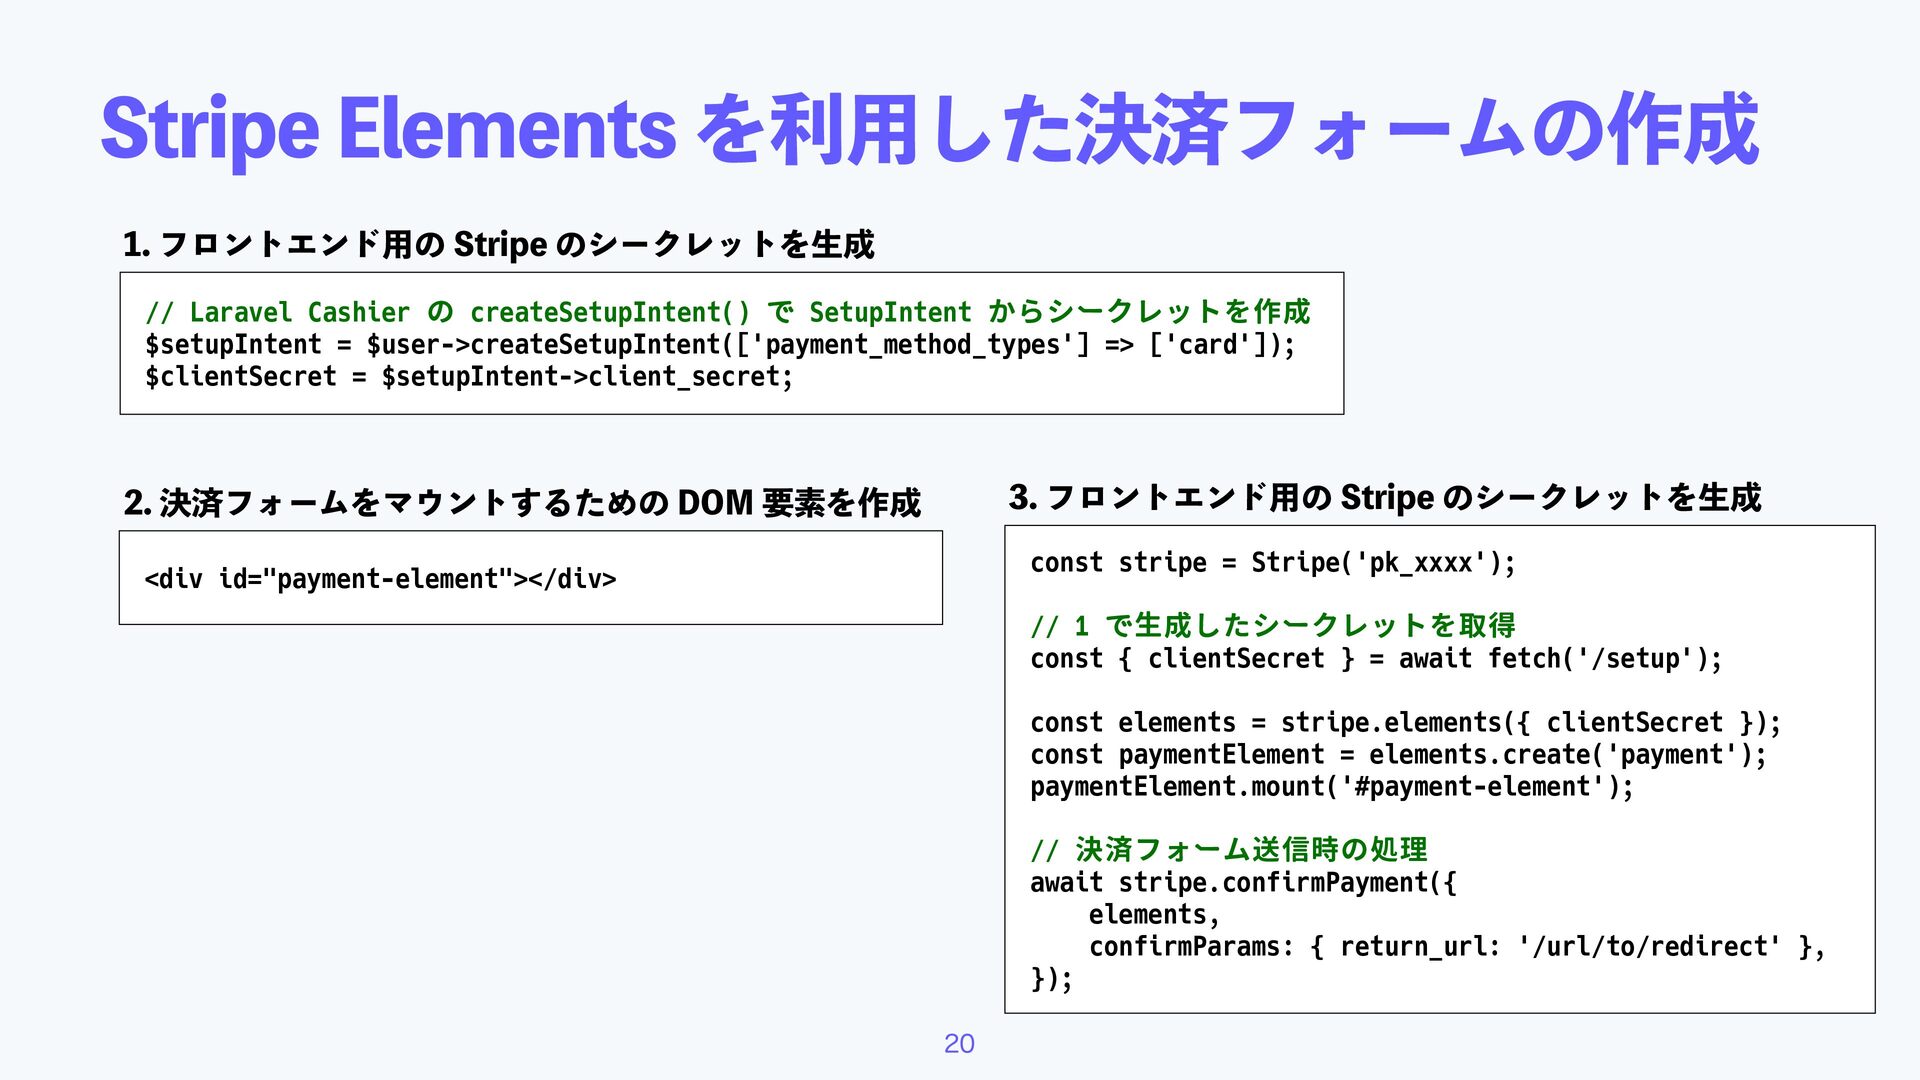
Task: Click the const stripe = Stripe('pk_xxxx') line
Action: click(x=1272, y=563)
